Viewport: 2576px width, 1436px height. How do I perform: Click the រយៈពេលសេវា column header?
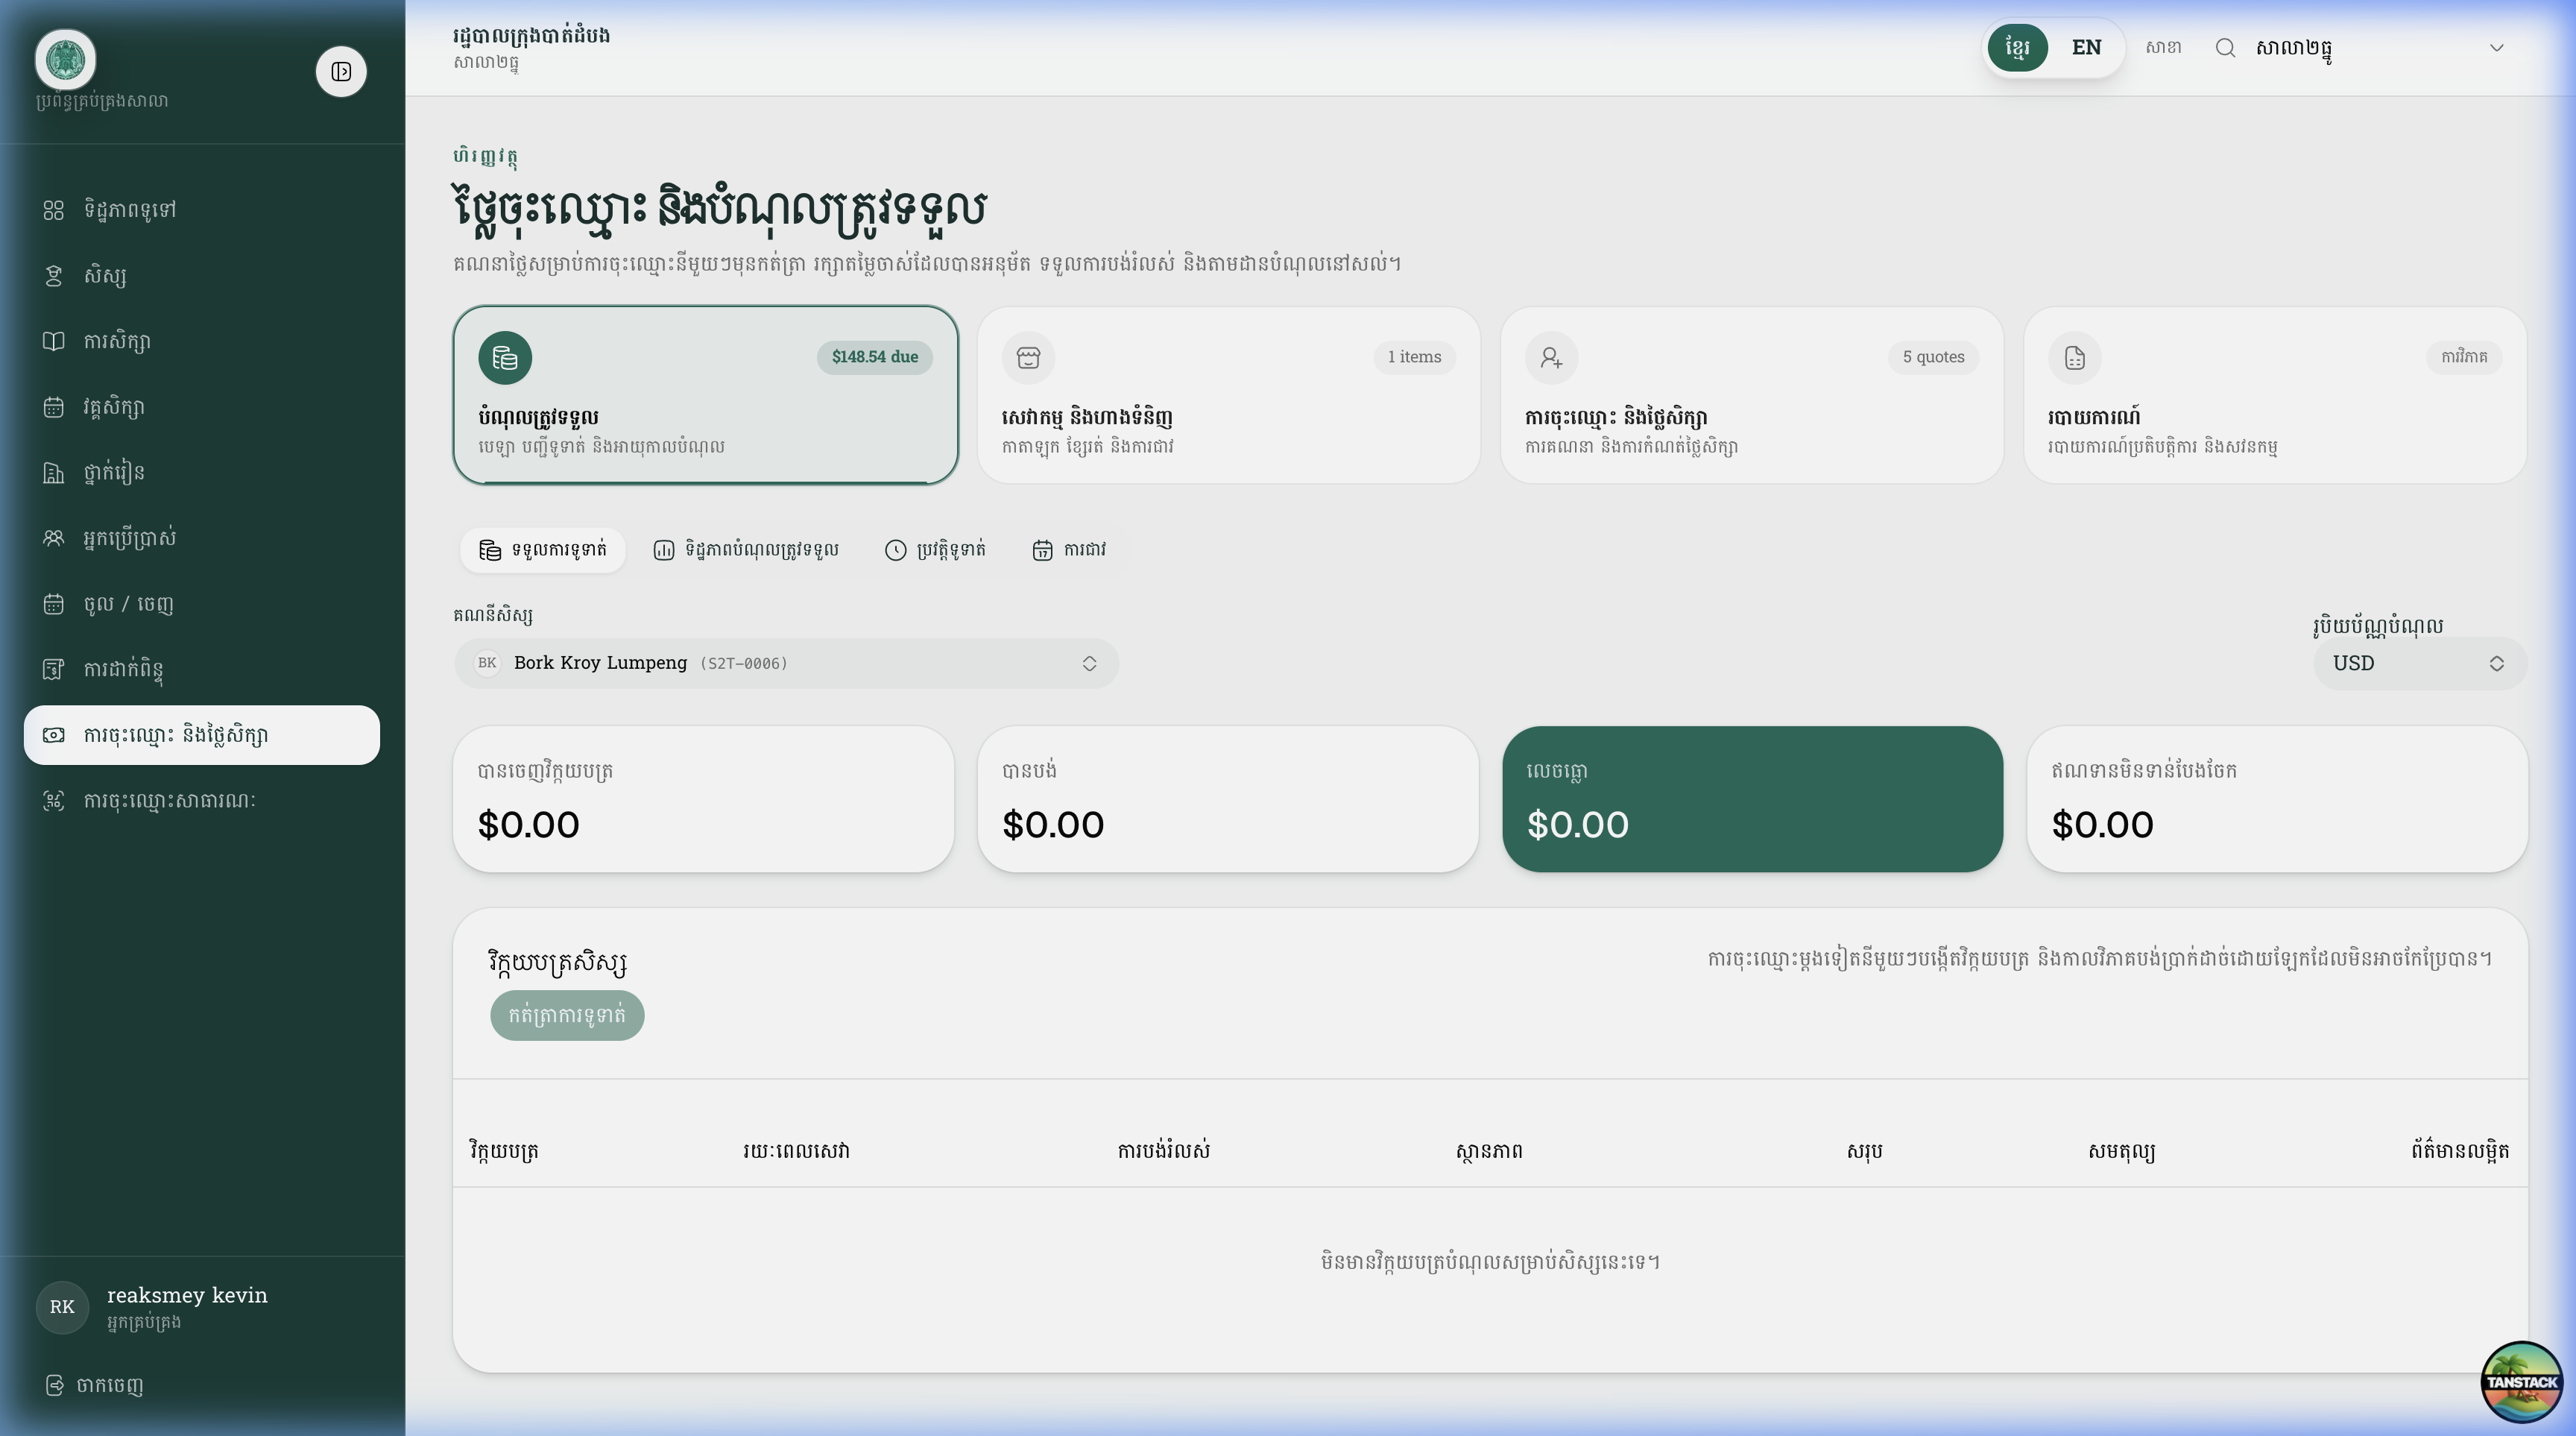point(796,1151)
